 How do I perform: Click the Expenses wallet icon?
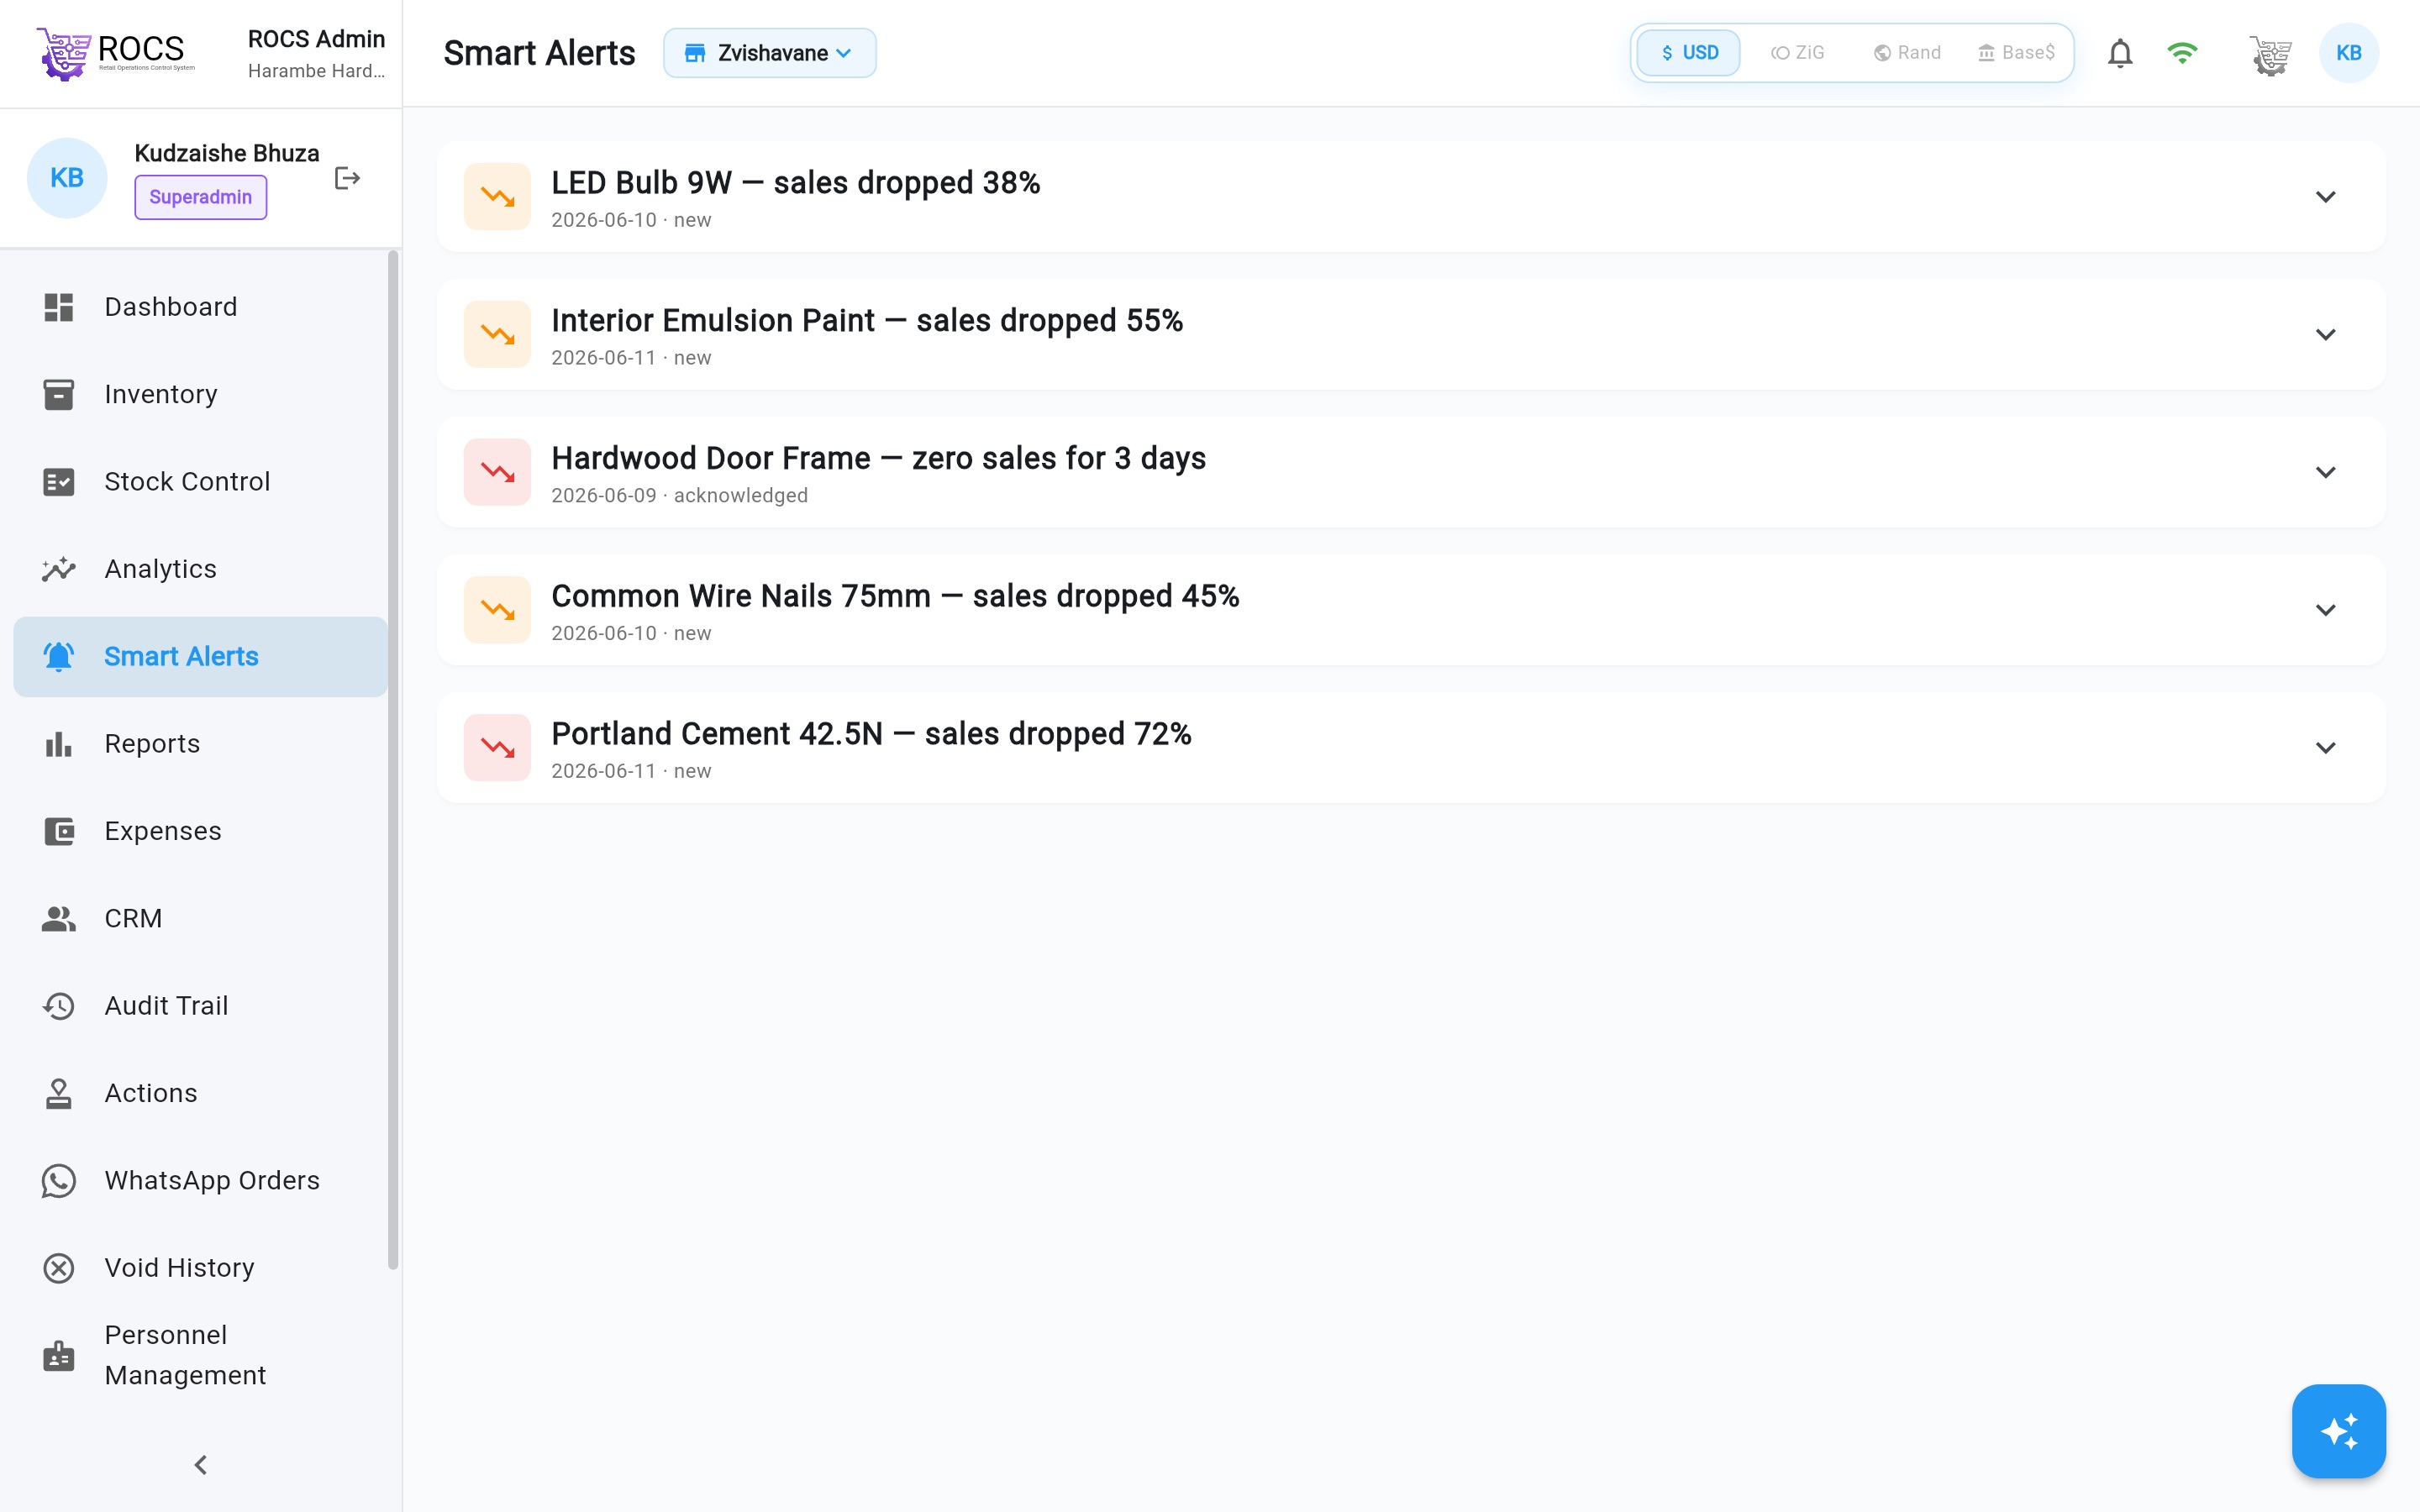pos(59,831)
